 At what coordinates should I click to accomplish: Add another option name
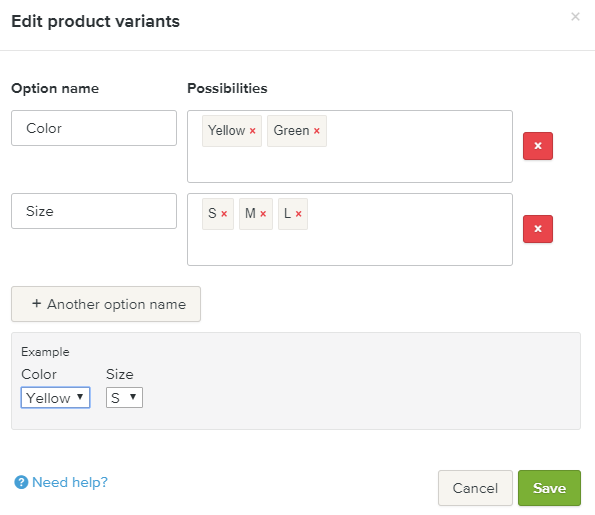pyautogui.click(x=106, y=304)
